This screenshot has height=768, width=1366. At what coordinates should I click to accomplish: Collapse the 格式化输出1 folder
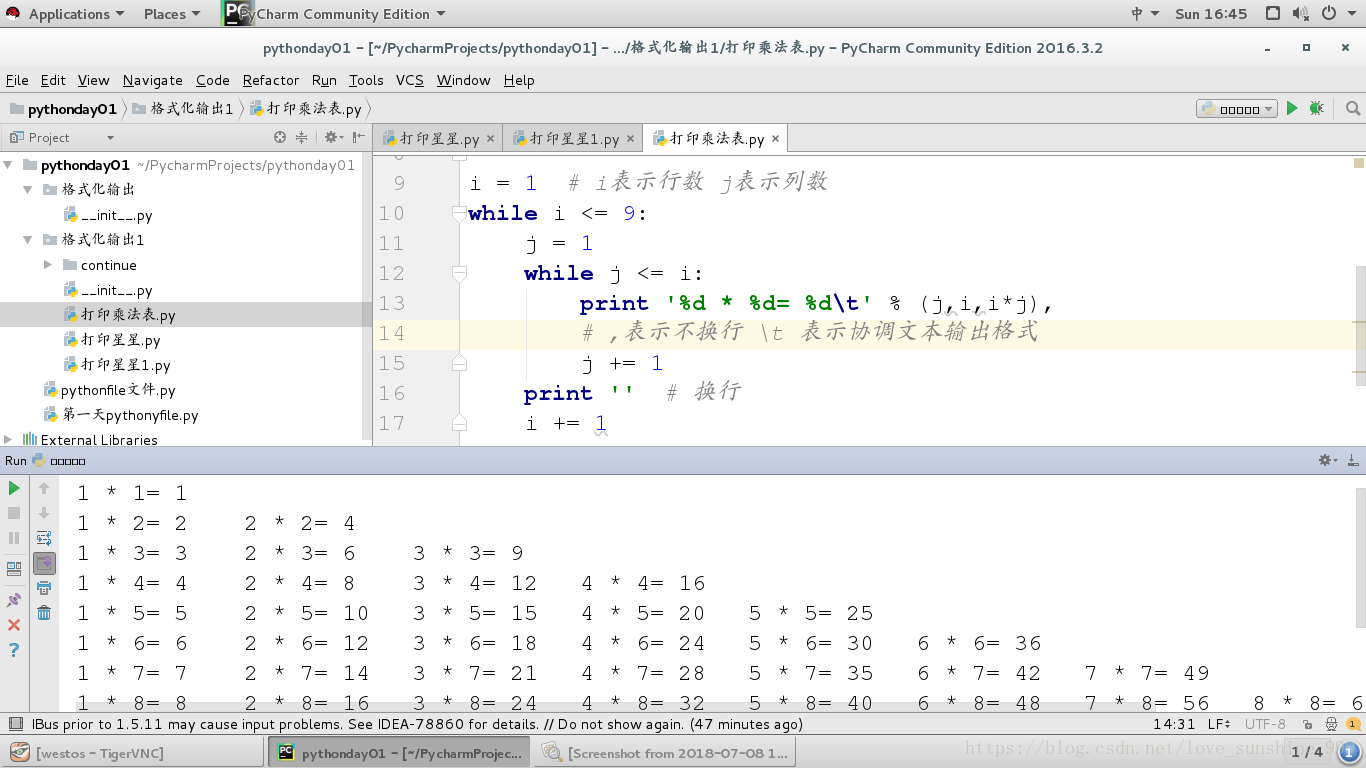[28, 240]
